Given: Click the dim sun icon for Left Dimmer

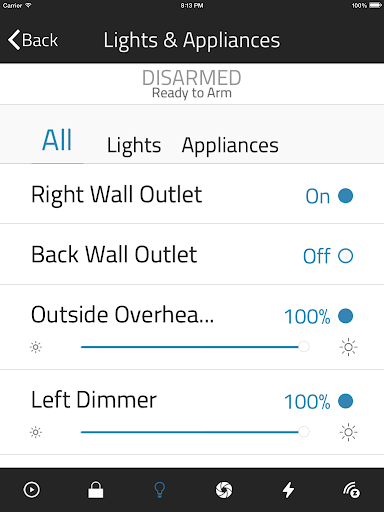Looking at the screenshot, I should (36, 432).
